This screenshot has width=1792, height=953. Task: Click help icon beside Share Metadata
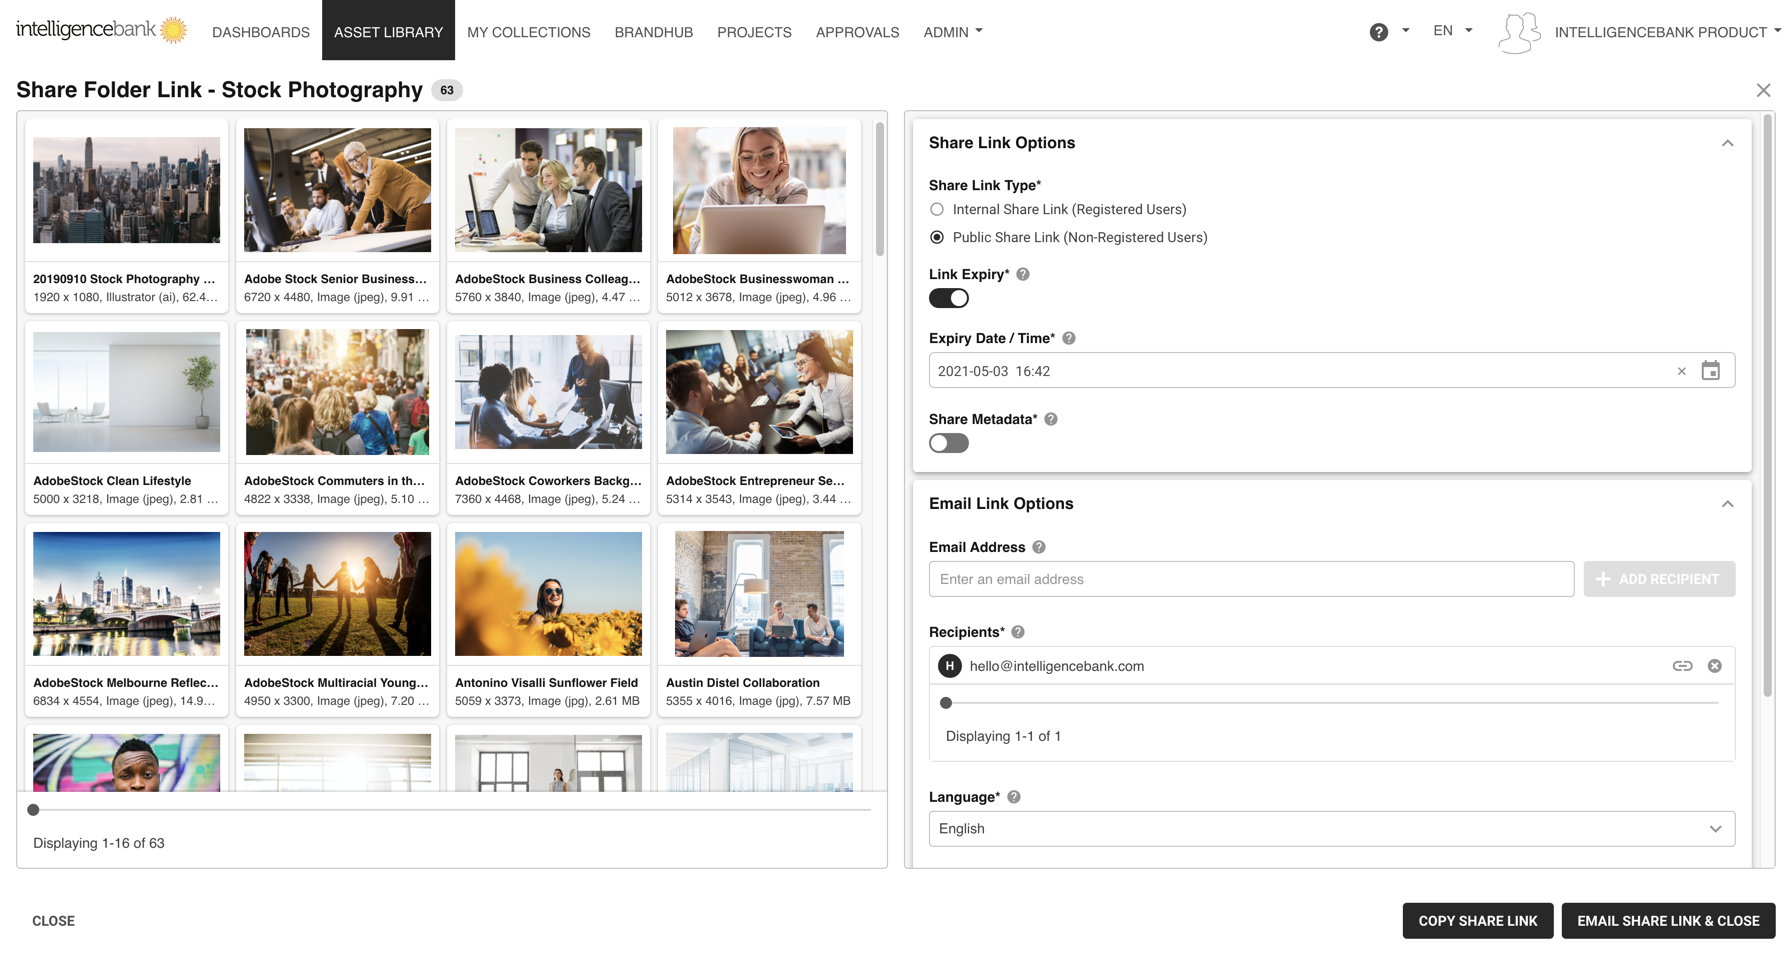point(1051,419)
